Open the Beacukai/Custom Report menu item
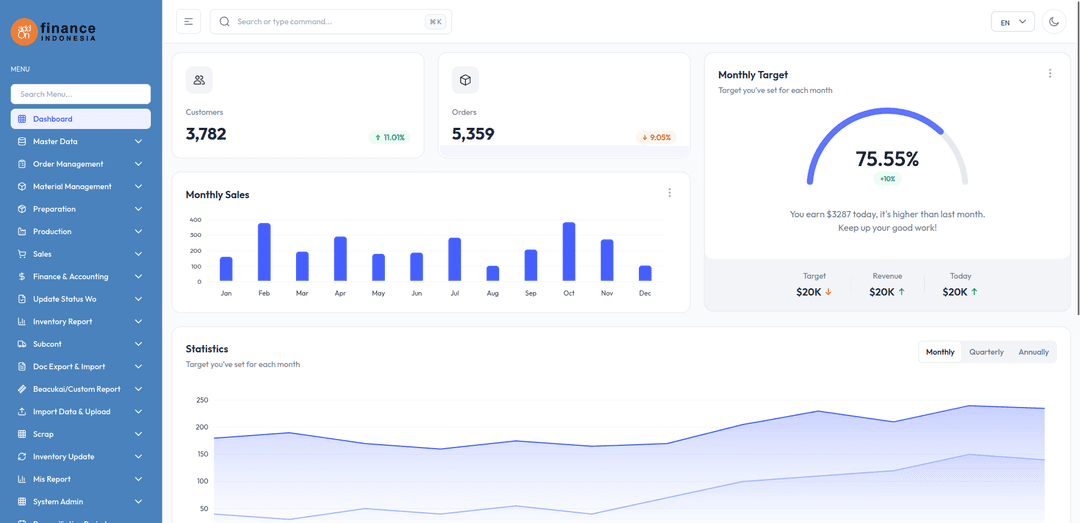1080x523 pixels. (81, 389)
